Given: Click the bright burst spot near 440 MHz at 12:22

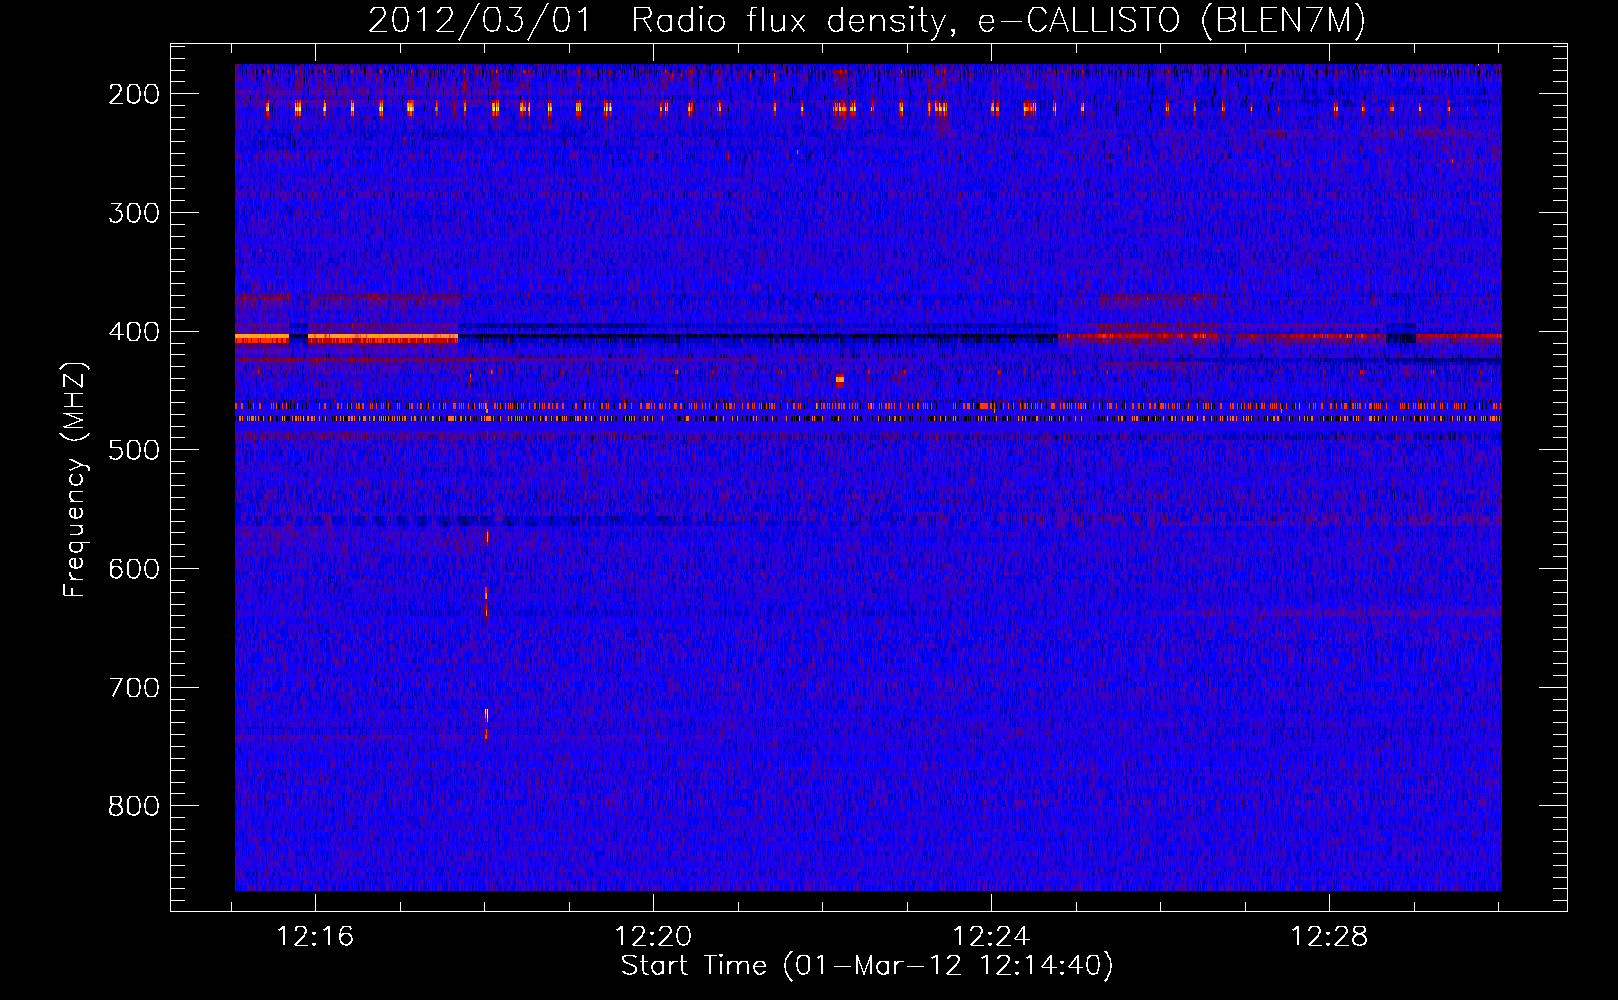Looking at the screenshot, I should click(x=839, y=380).
